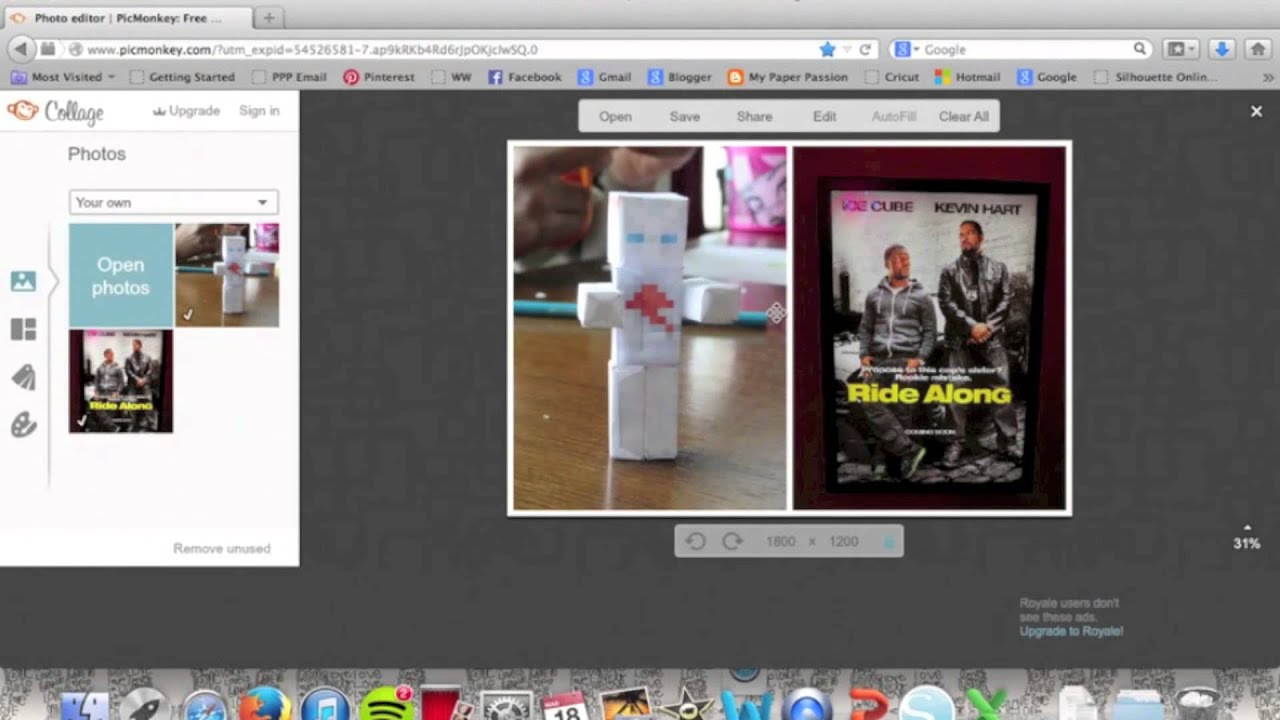The width and height of the screenshot is (1280, 720).
Task: Click the Upgrade link with crown
Action: [186, 111]
